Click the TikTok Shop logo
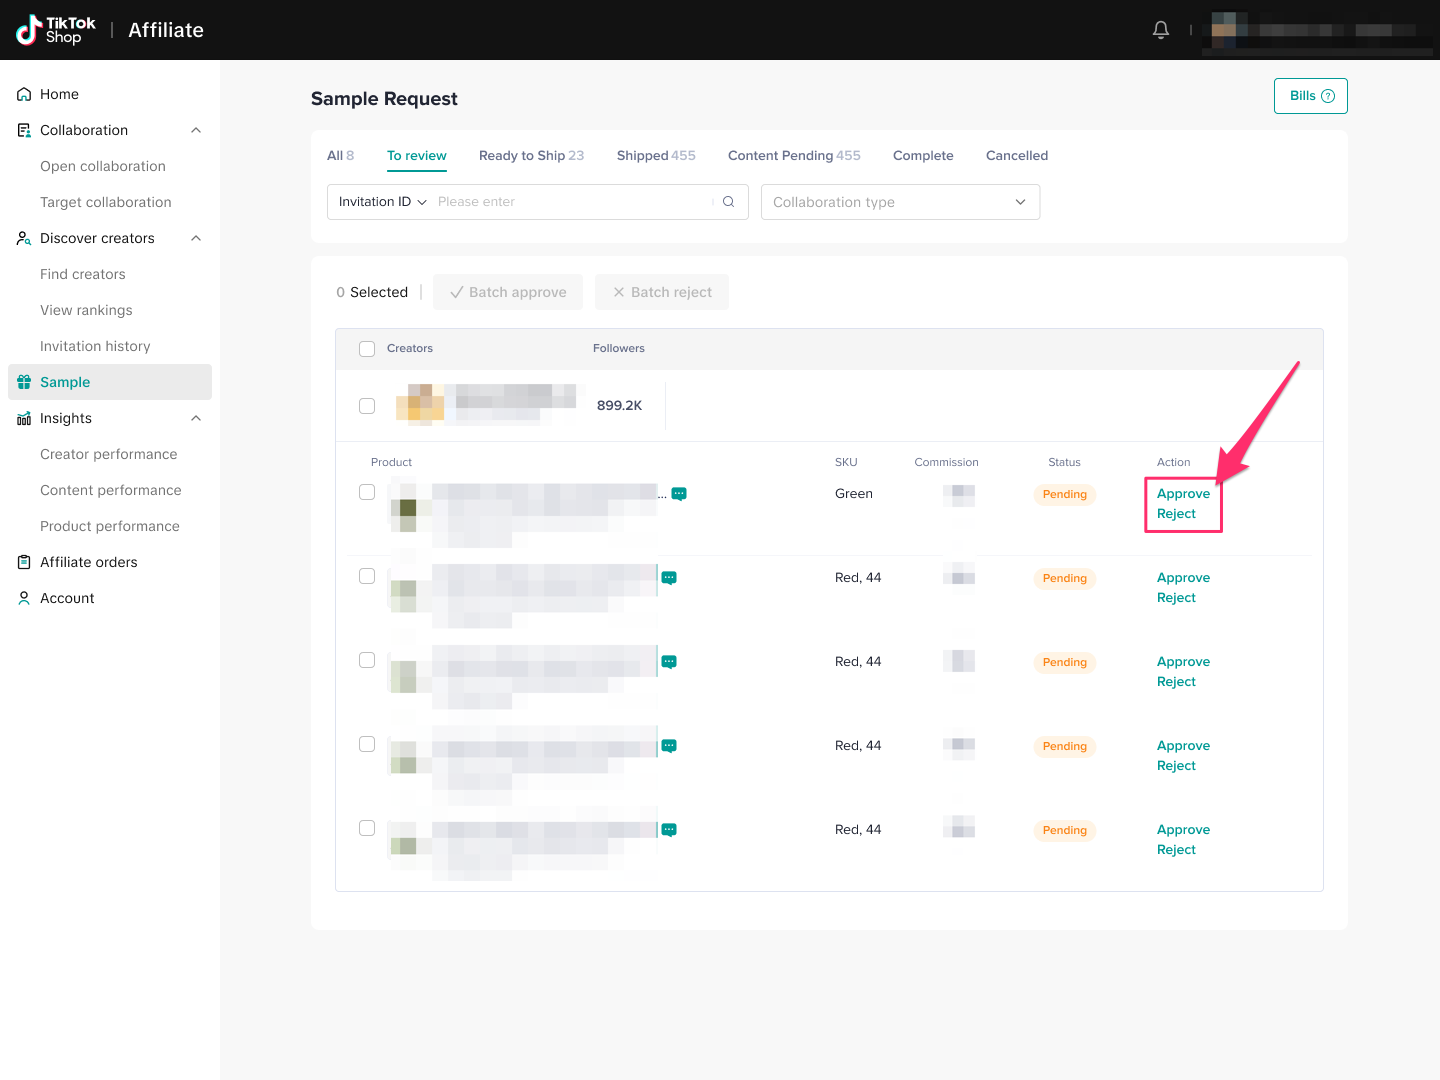1440x1080 pixels. [56, 30]
